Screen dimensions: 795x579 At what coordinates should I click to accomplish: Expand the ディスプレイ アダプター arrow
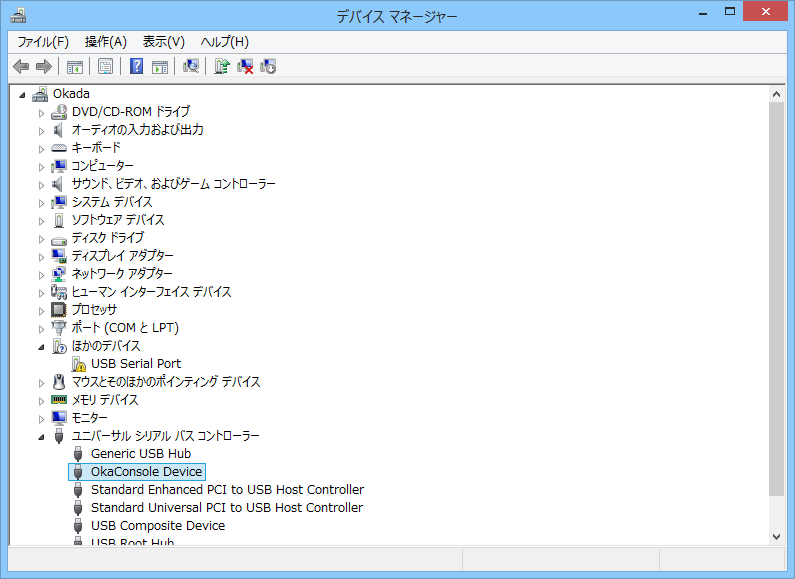click(41, 257)
